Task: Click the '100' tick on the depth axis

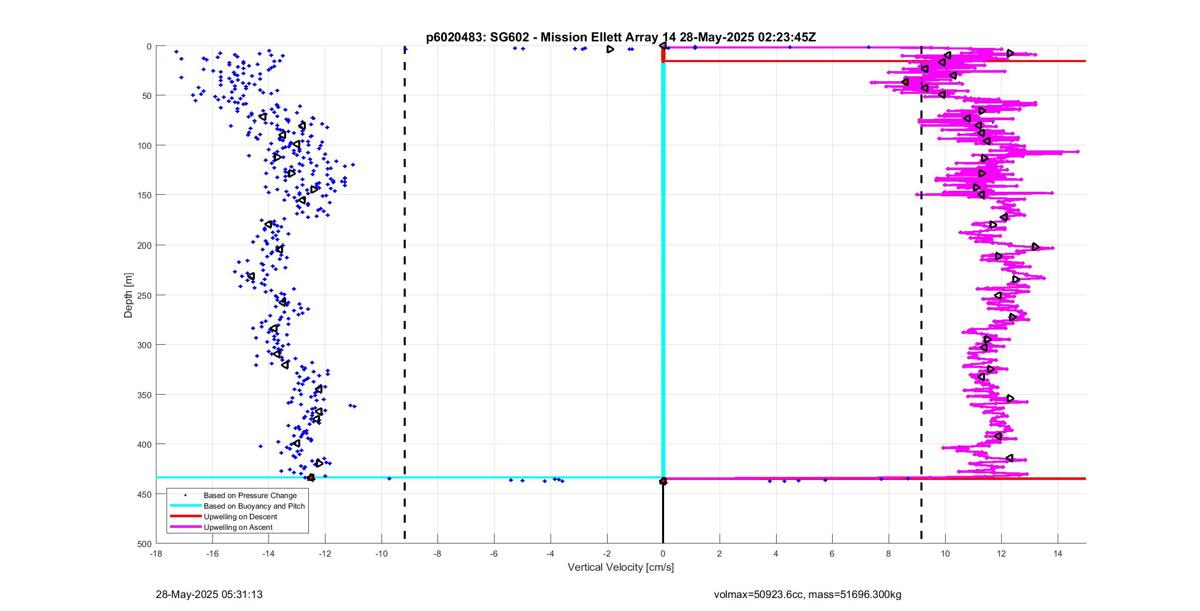Action: (x=143, y=146)
